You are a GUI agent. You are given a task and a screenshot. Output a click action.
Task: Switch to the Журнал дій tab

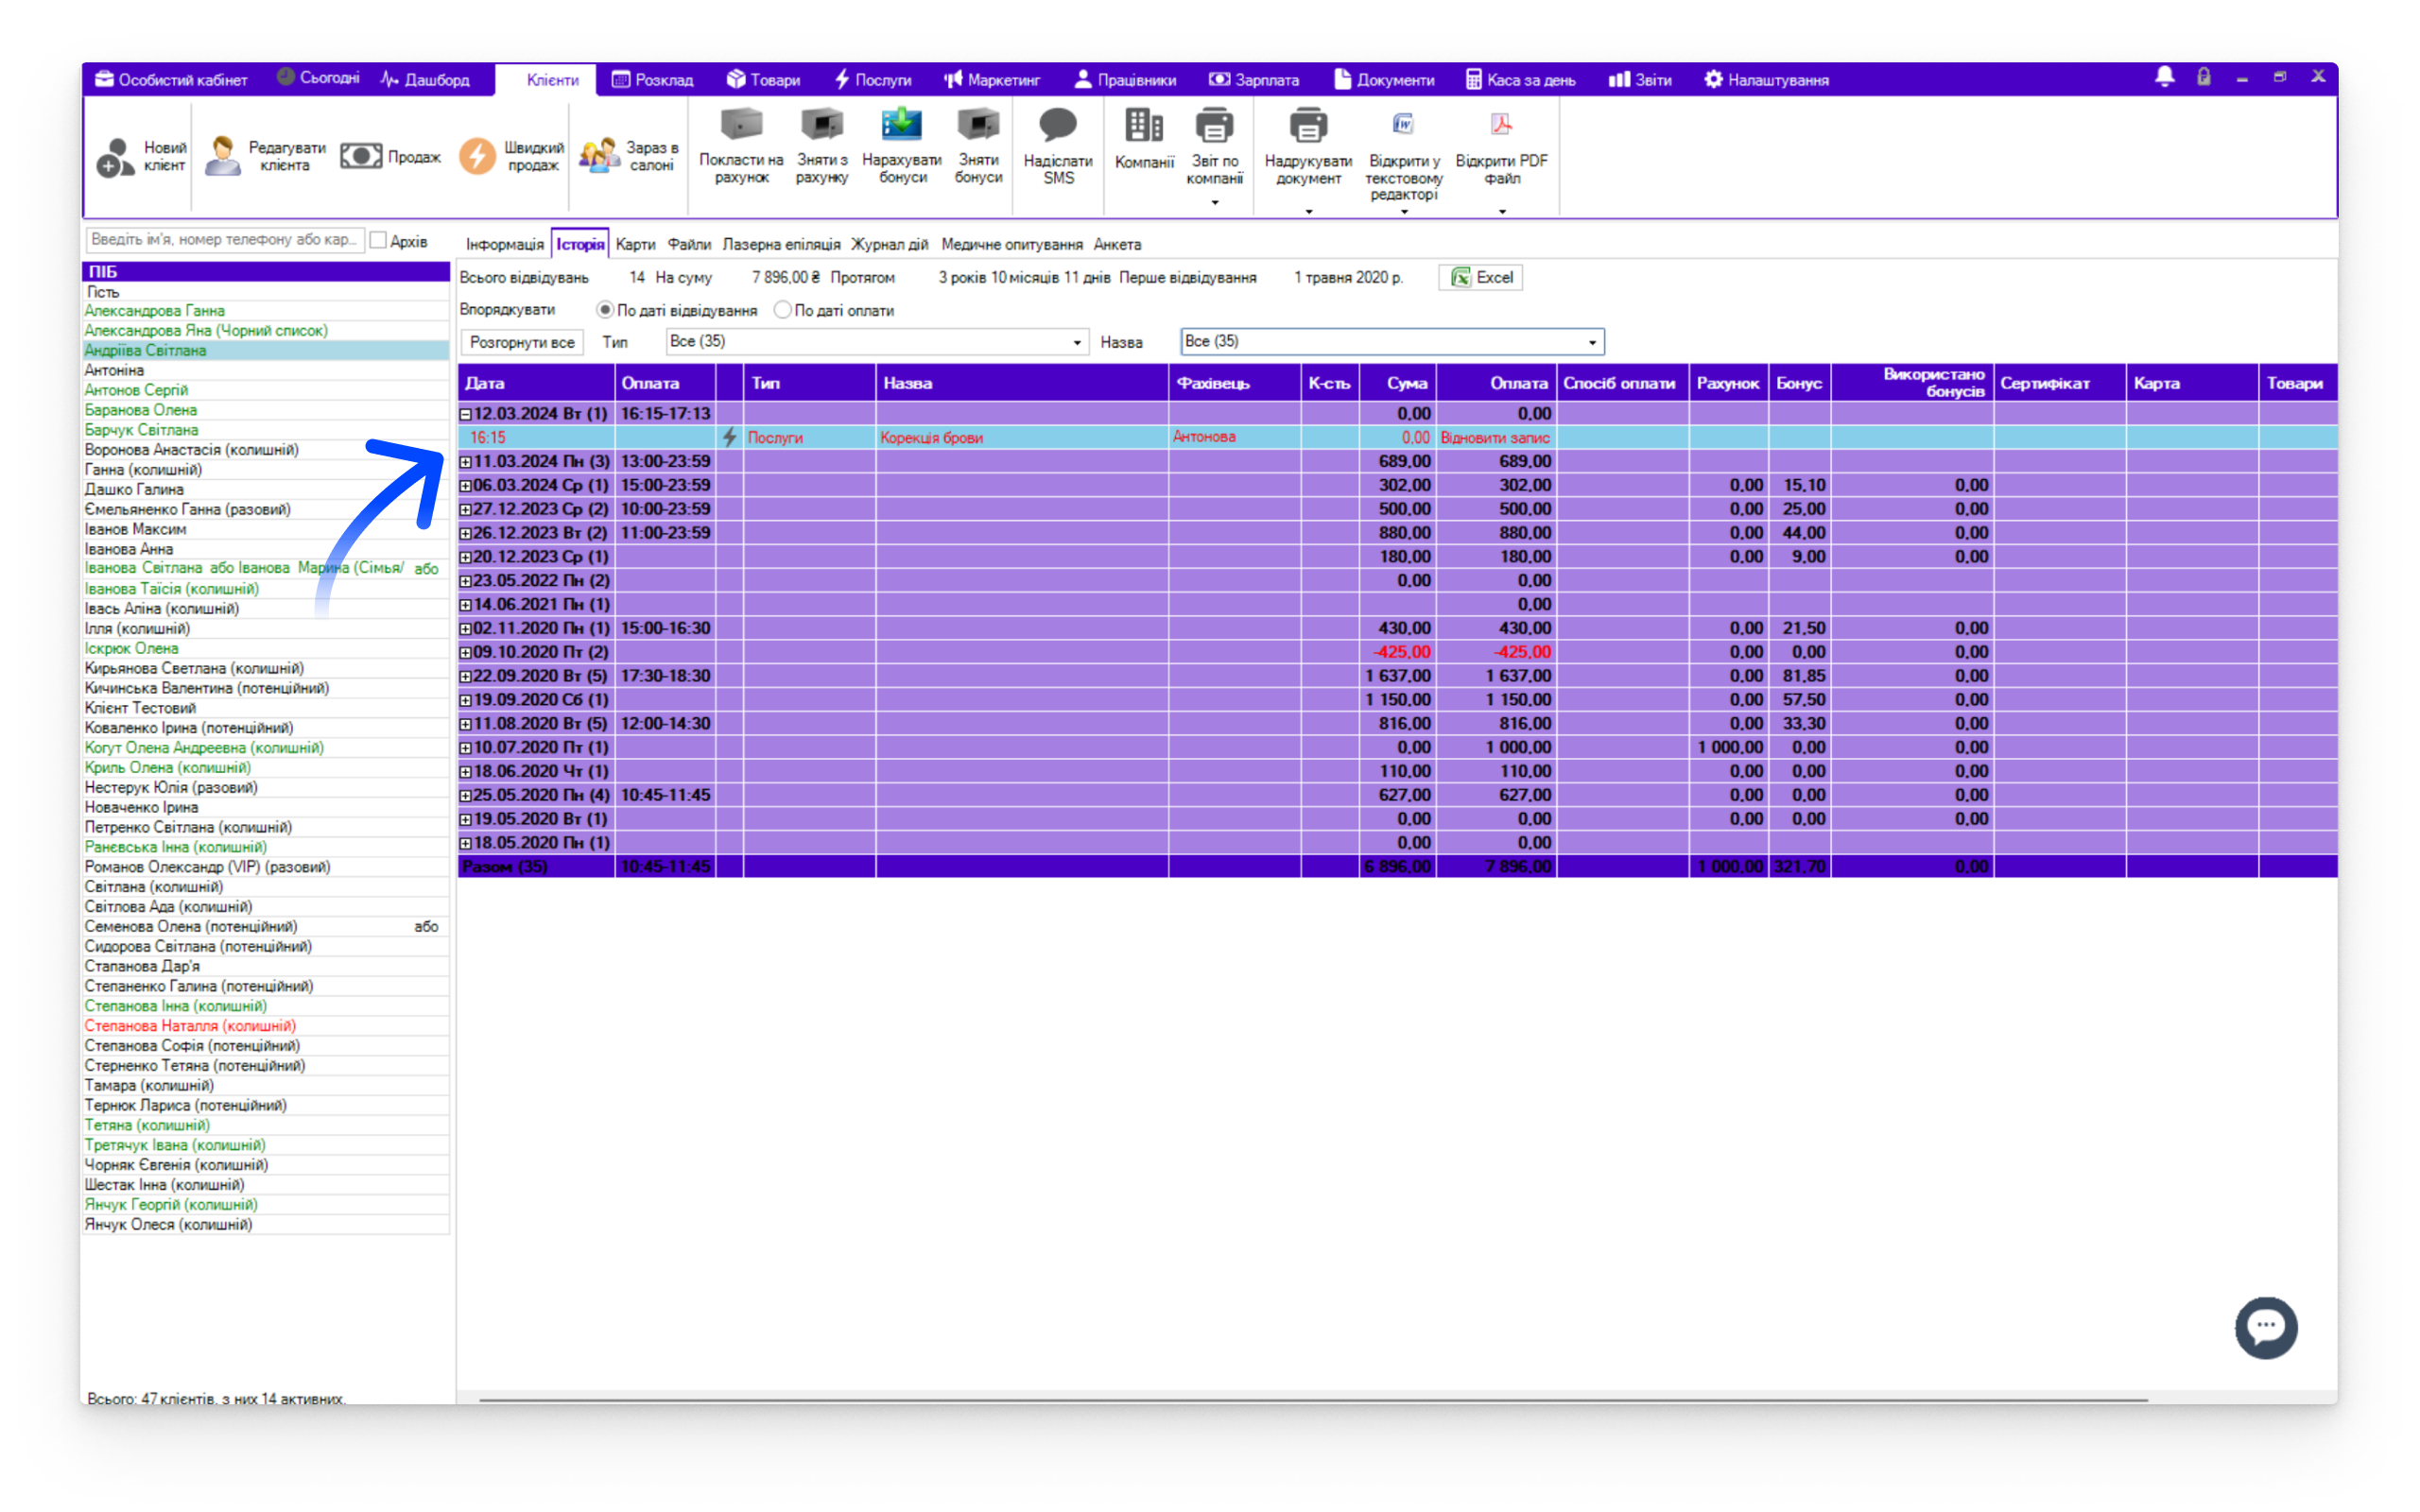point(889,244)
